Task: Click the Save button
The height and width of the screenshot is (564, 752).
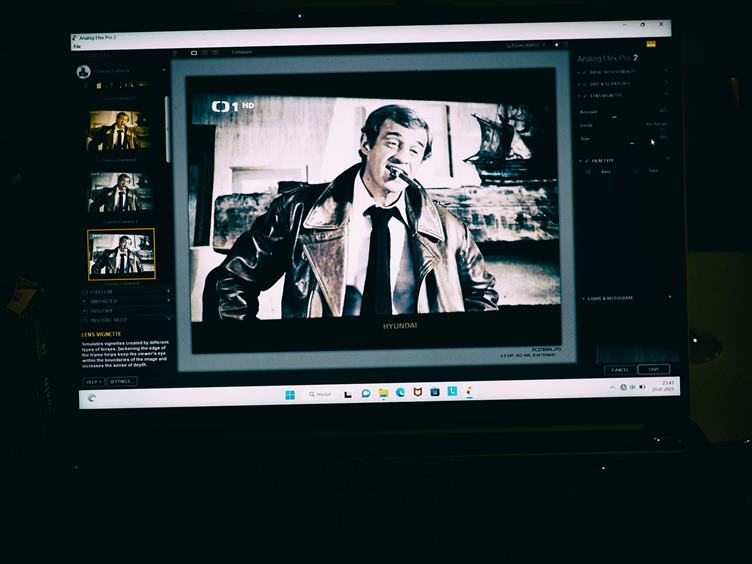Action: click(654, 370)
